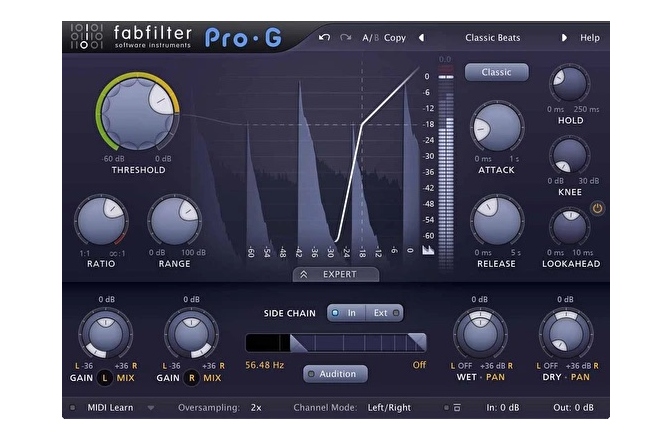Enable the Audition button
The width and height of the screenshot is (672, 440).
pos(336,374)
